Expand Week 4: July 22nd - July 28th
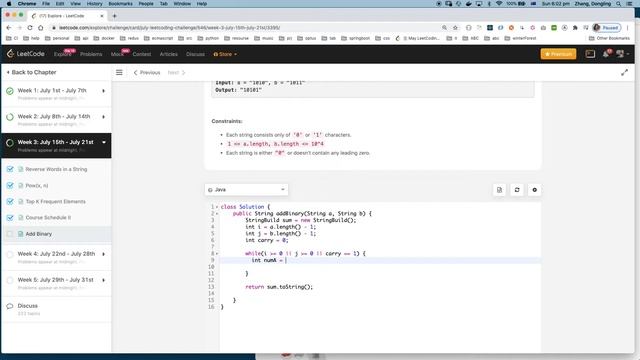The image size is (640, 360). (x=103, y=254)
